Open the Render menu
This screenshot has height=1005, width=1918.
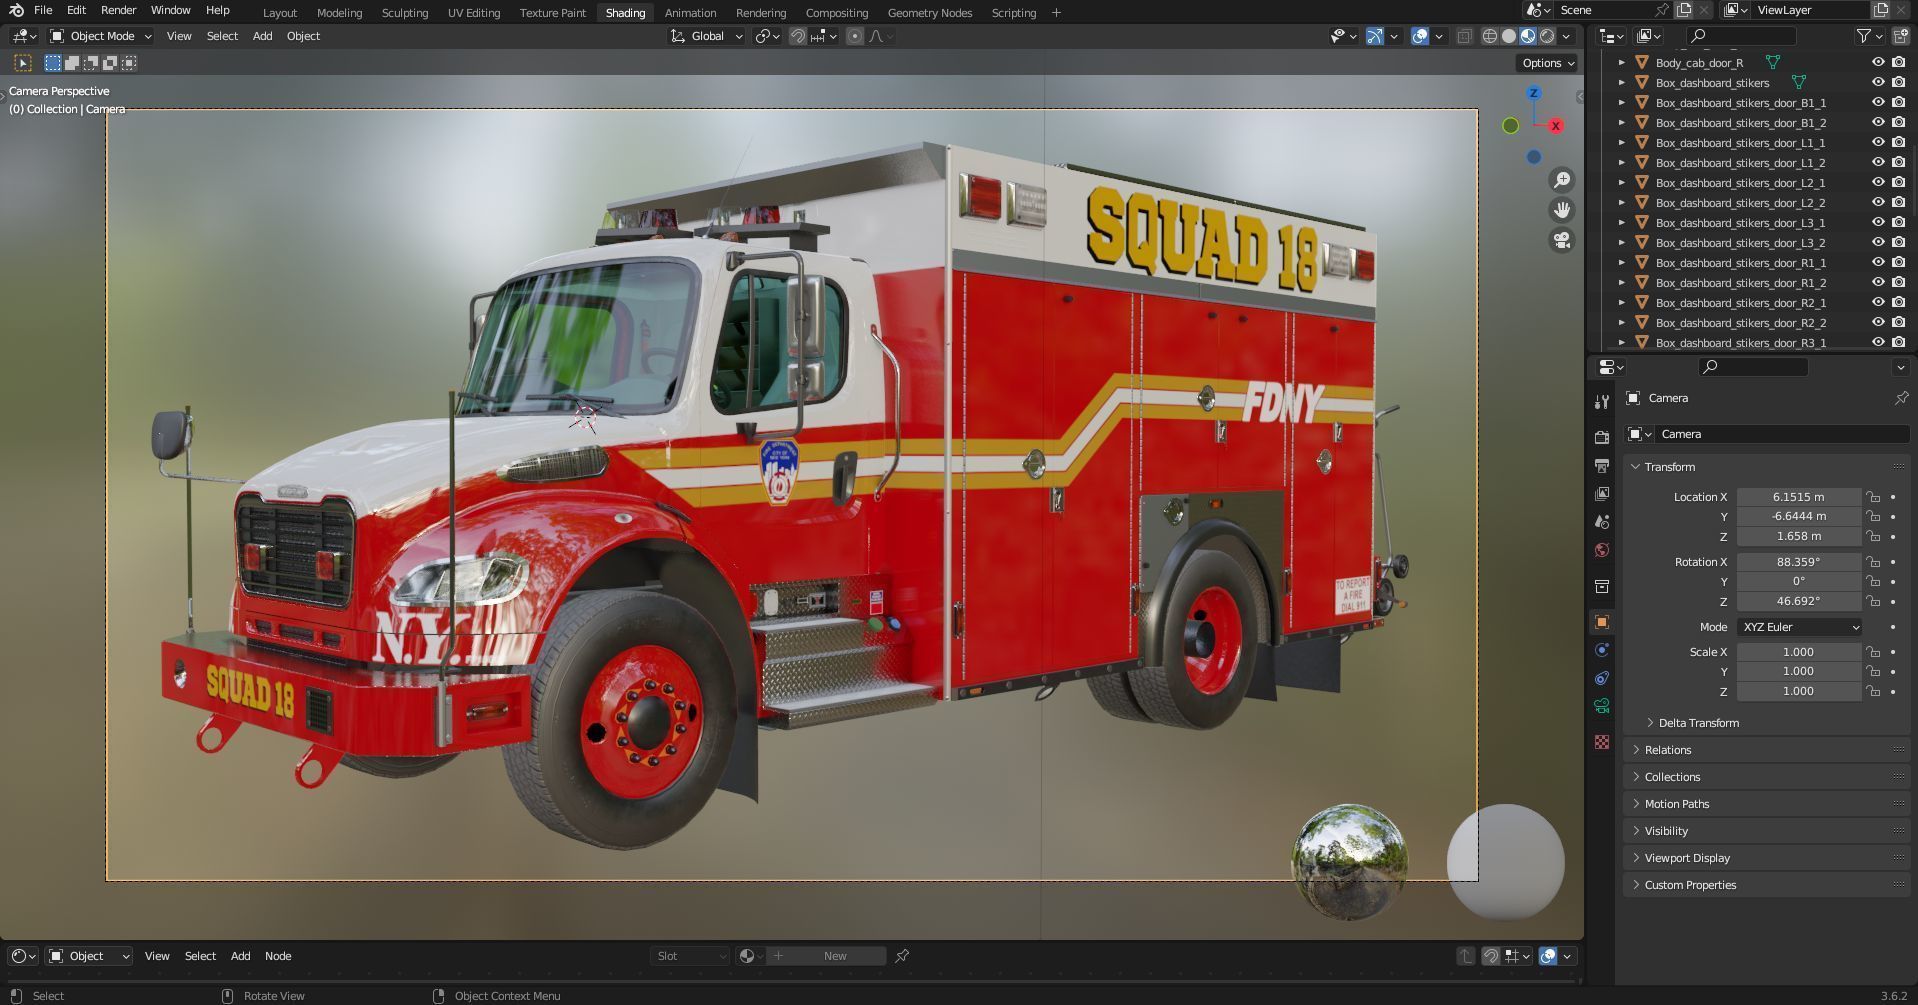pyautogui.click(x=118, y=10)
